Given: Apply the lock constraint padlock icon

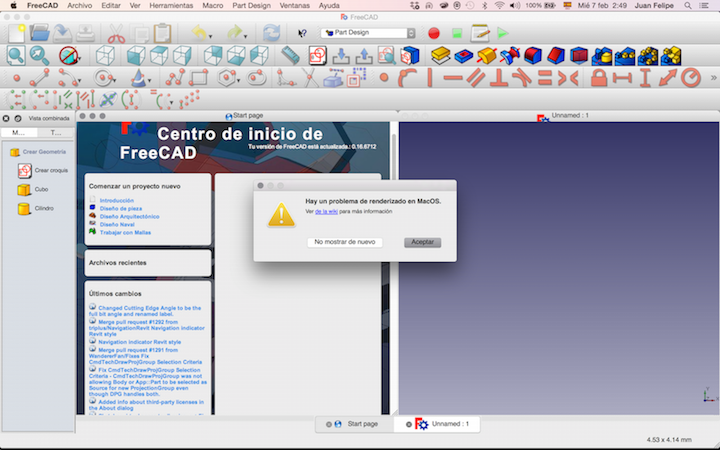Looking at the screenshot, I should (x=599, y=78).
